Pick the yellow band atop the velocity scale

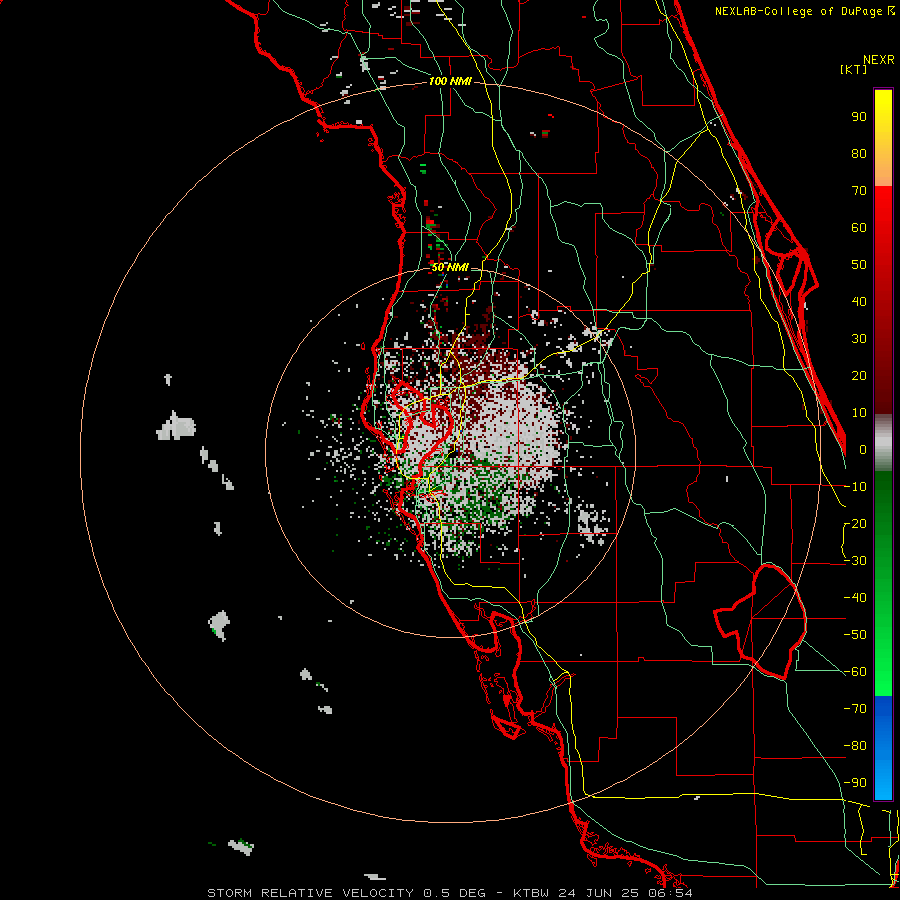pos(883,138)
